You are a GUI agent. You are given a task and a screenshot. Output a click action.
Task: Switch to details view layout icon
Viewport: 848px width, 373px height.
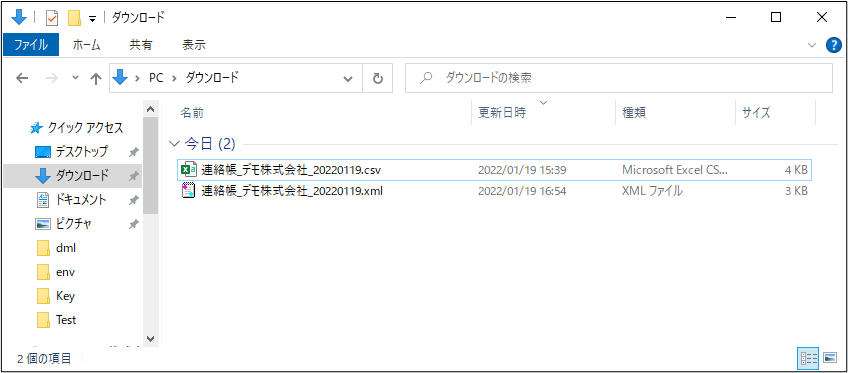(x=808, y=358)
